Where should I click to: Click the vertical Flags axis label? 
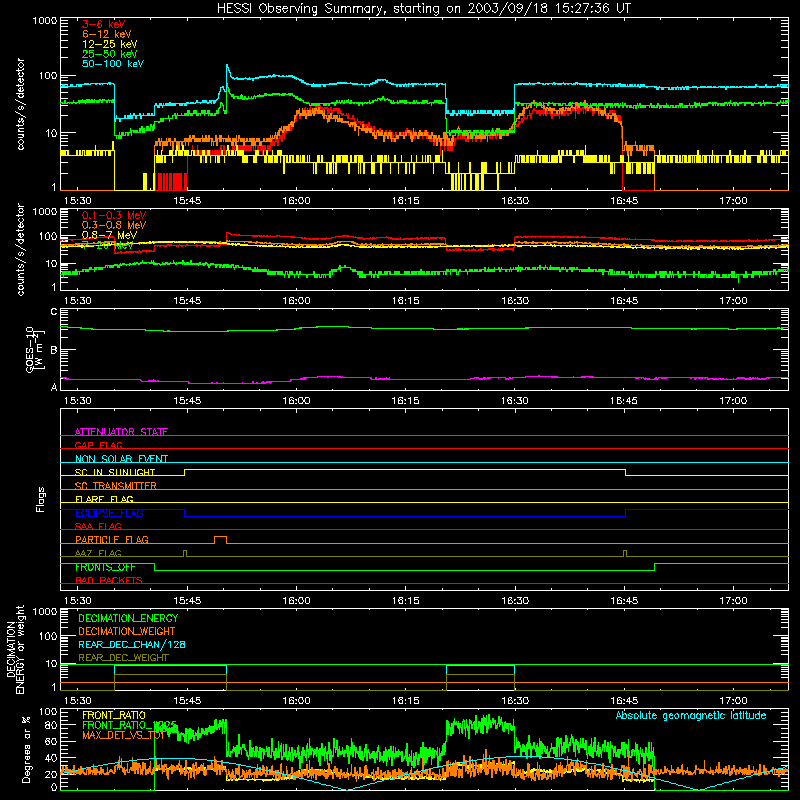point(40,499)
